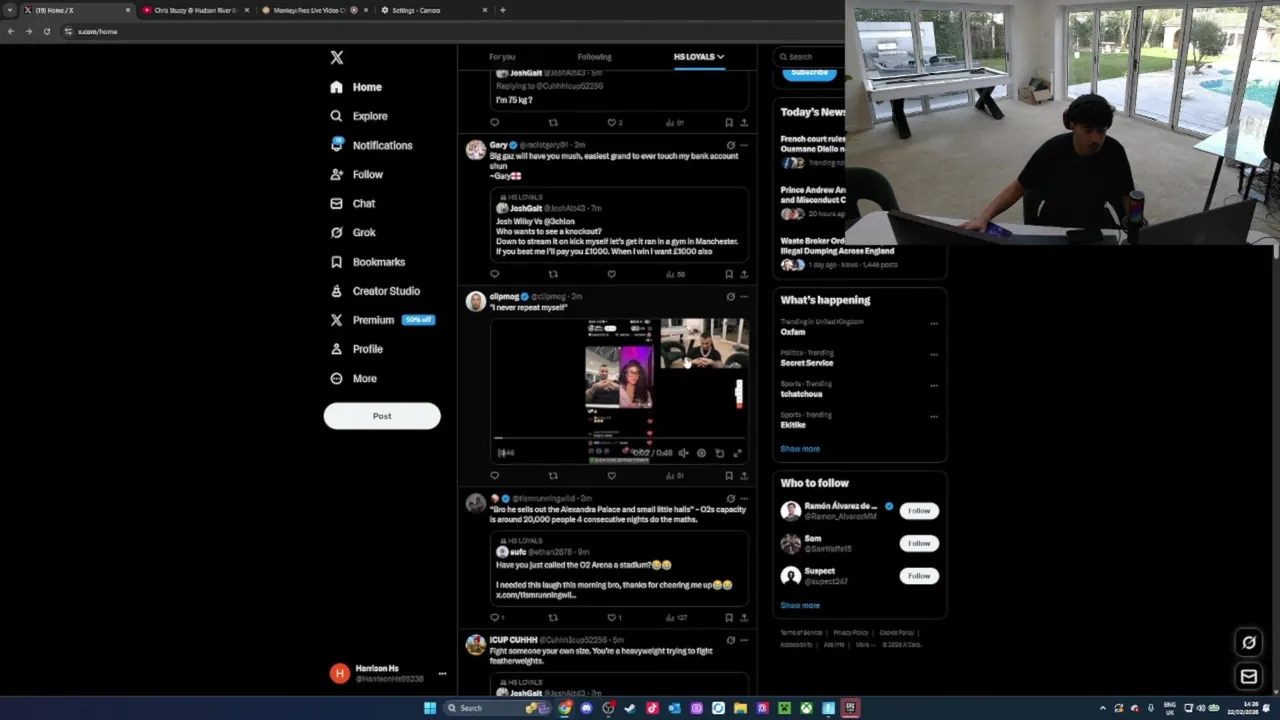
Task: Open more options on ICUP CUHHH post
Action: 743,640
